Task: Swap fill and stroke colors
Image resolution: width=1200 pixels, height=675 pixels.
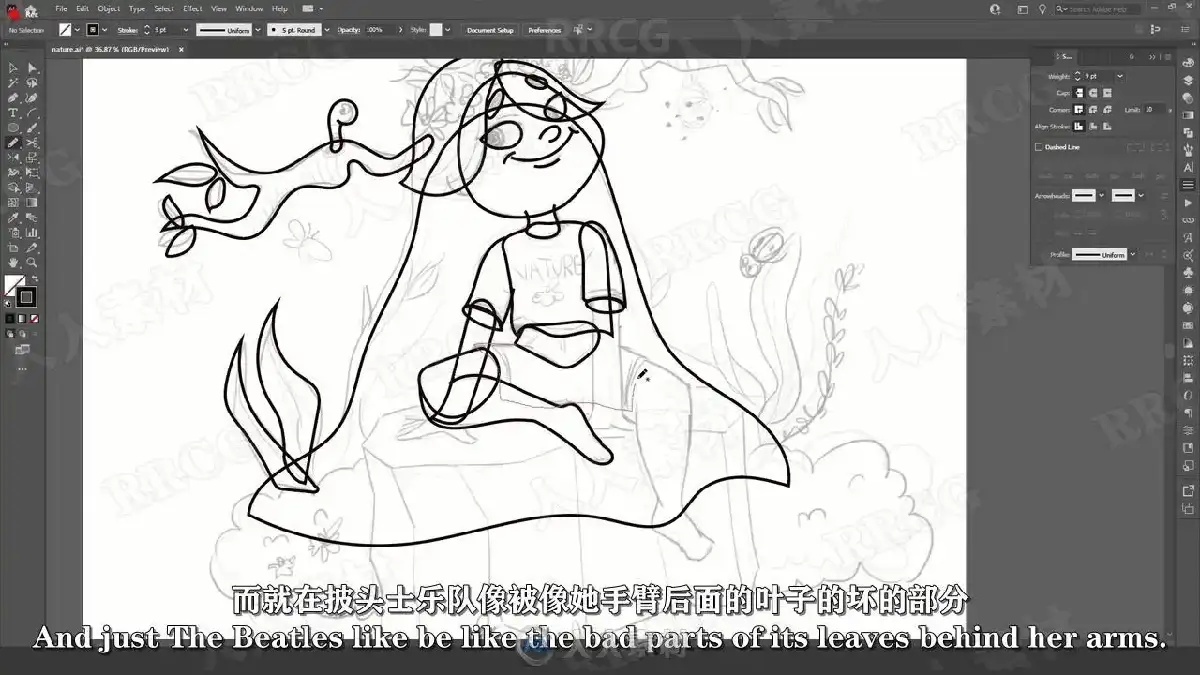Action: (34, 278)
